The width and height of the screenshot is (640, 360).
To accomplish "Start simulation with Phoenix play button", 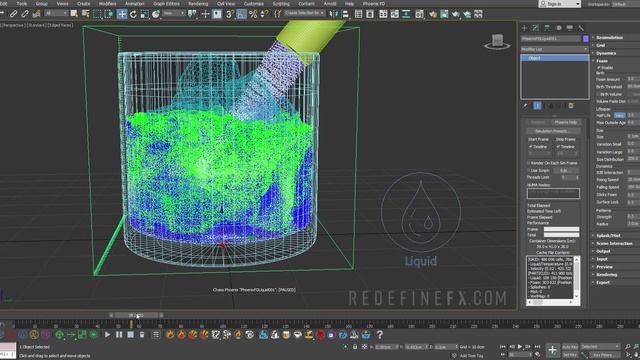I will [107, 335].
